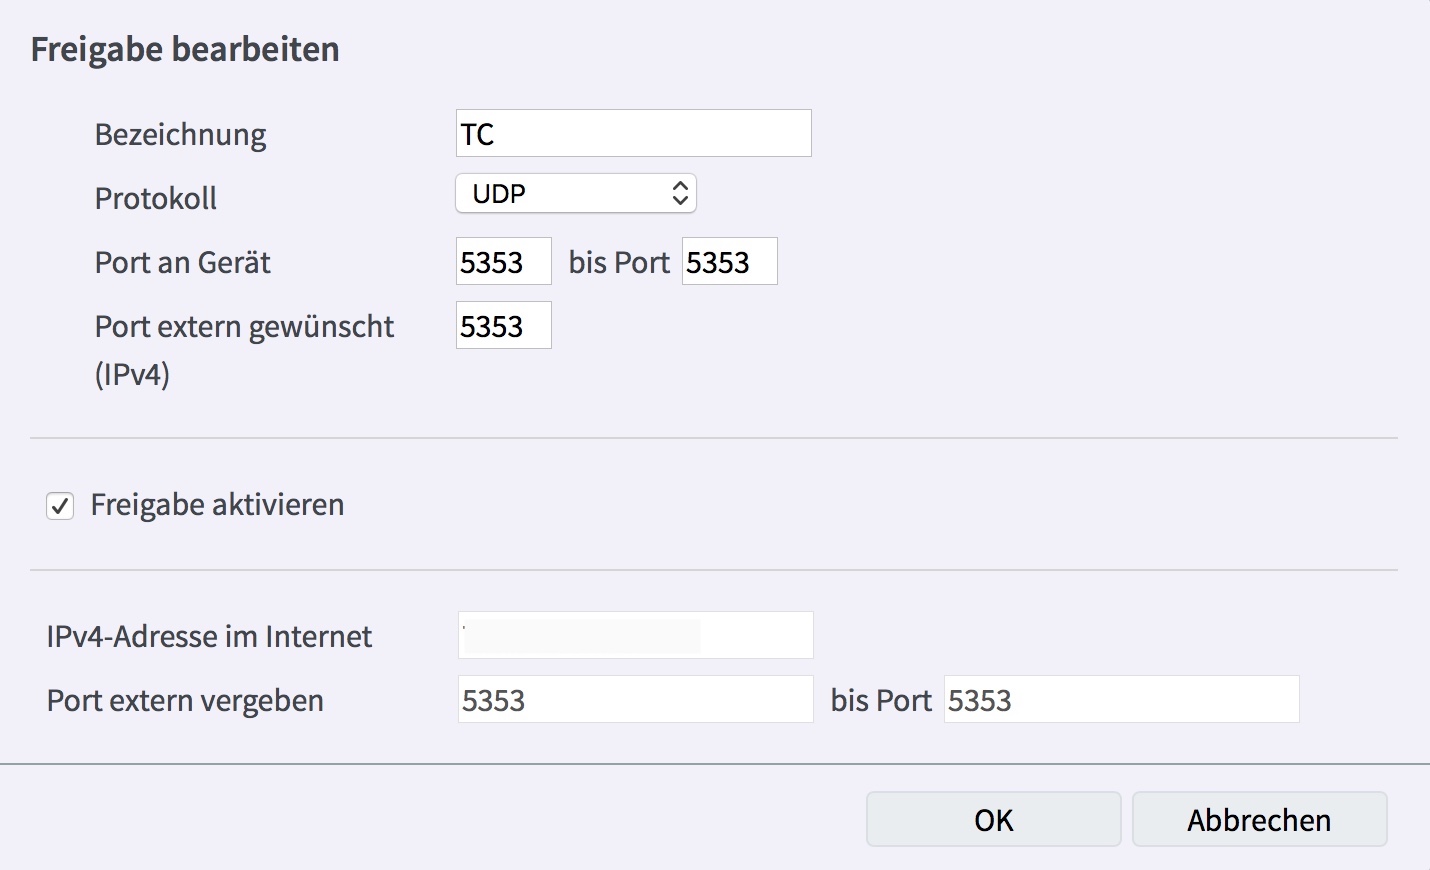Screen dimensions: 1430x870
Task: Click the Port extern vergeben label
Action: click(185, 701)
